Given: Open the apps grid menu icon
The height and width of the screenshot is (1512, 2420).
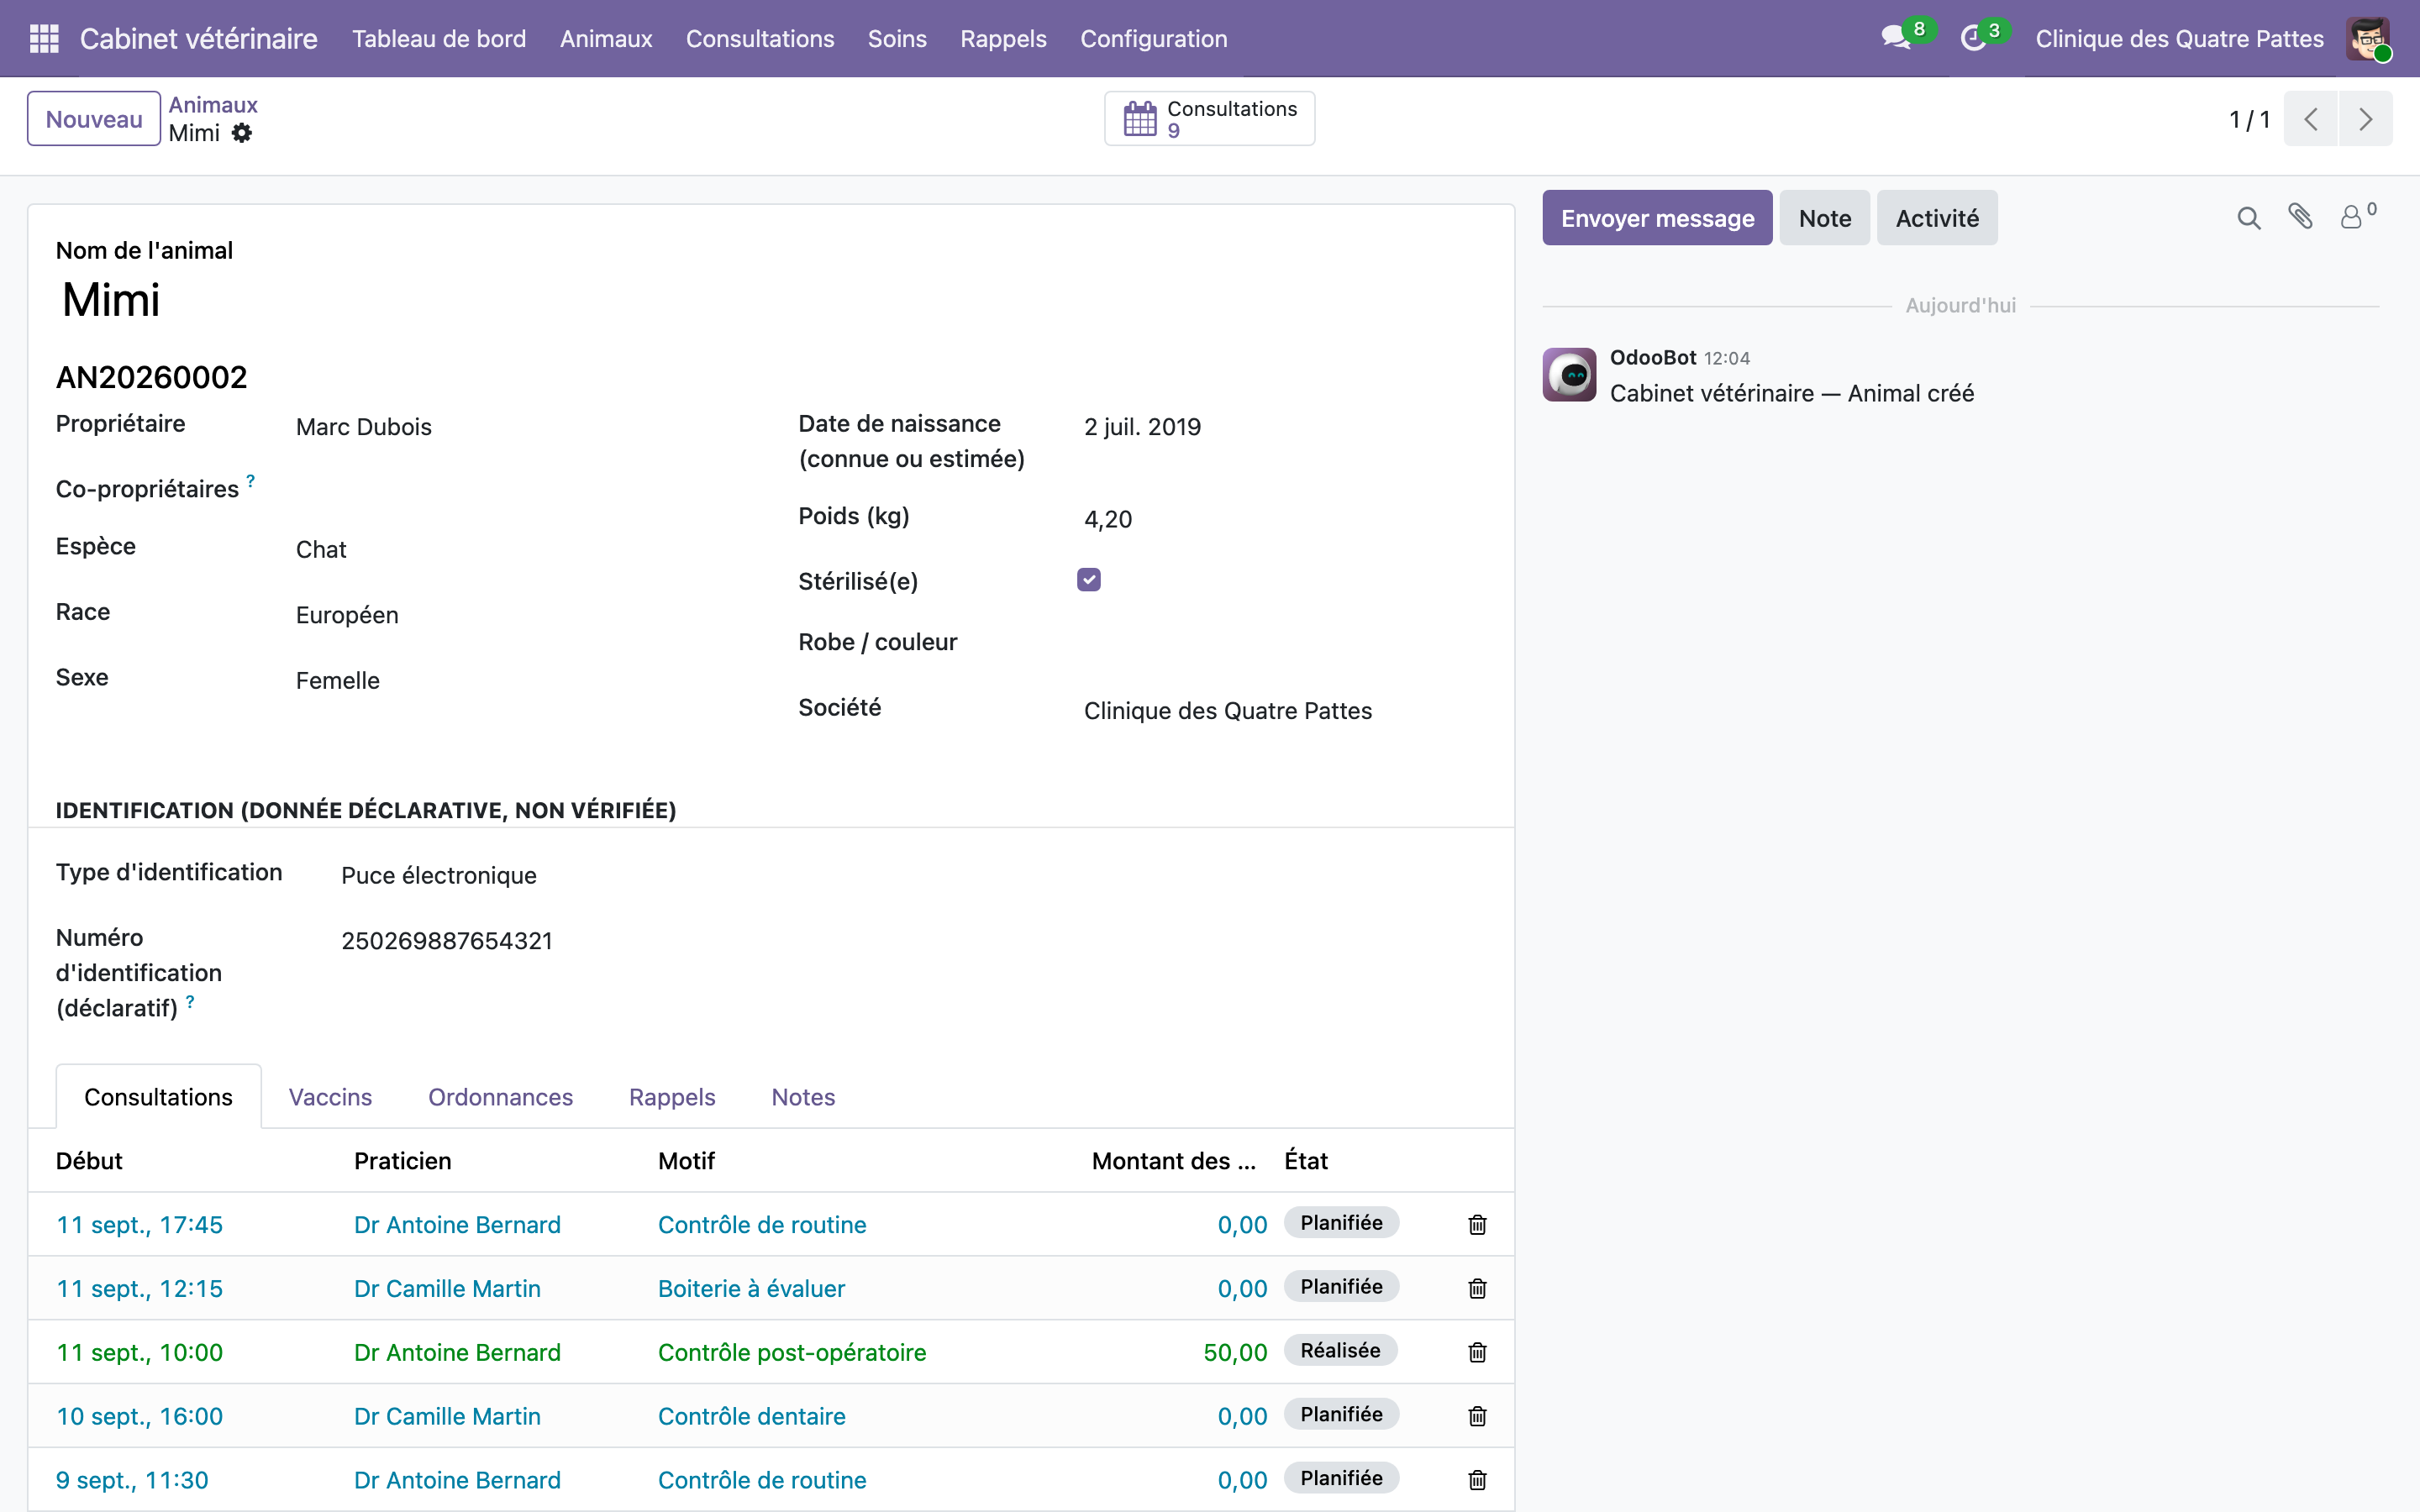Looking at the screenshot, I should 44,38.
